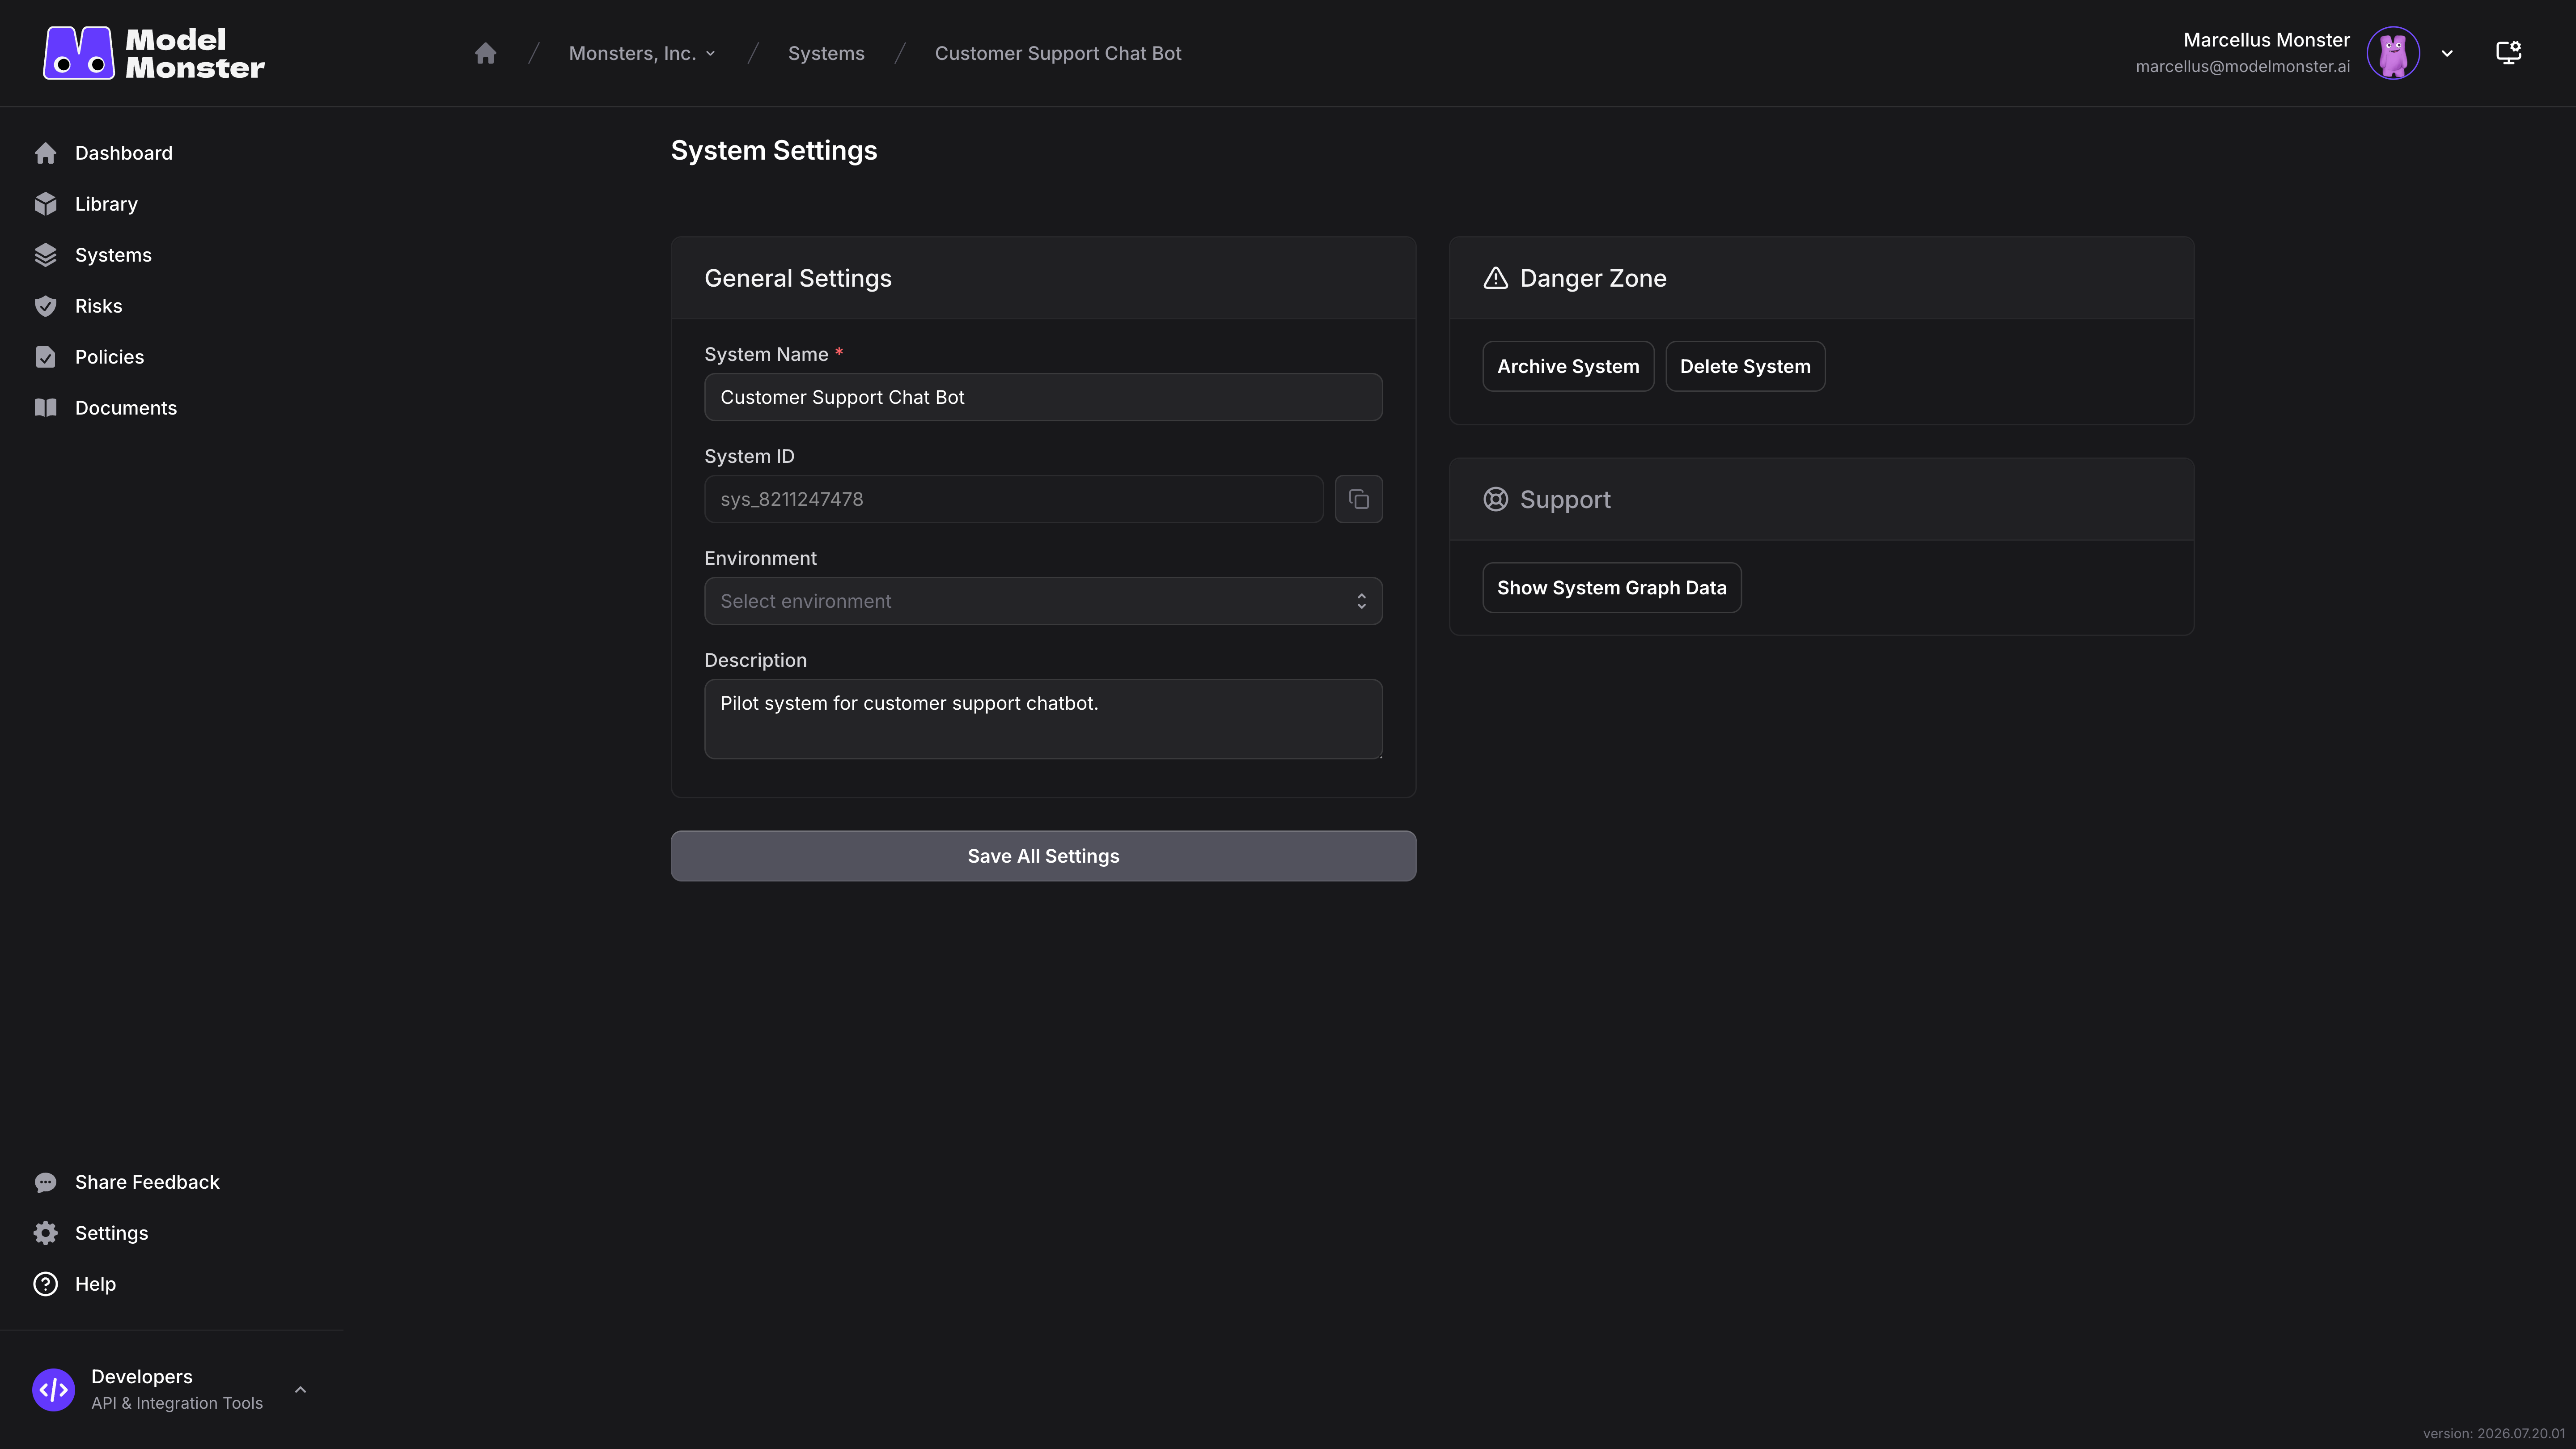Open the Monsters, Inc. organization dropdown
This screenshot has height=1449, width=2576.
tap(642, 53)
